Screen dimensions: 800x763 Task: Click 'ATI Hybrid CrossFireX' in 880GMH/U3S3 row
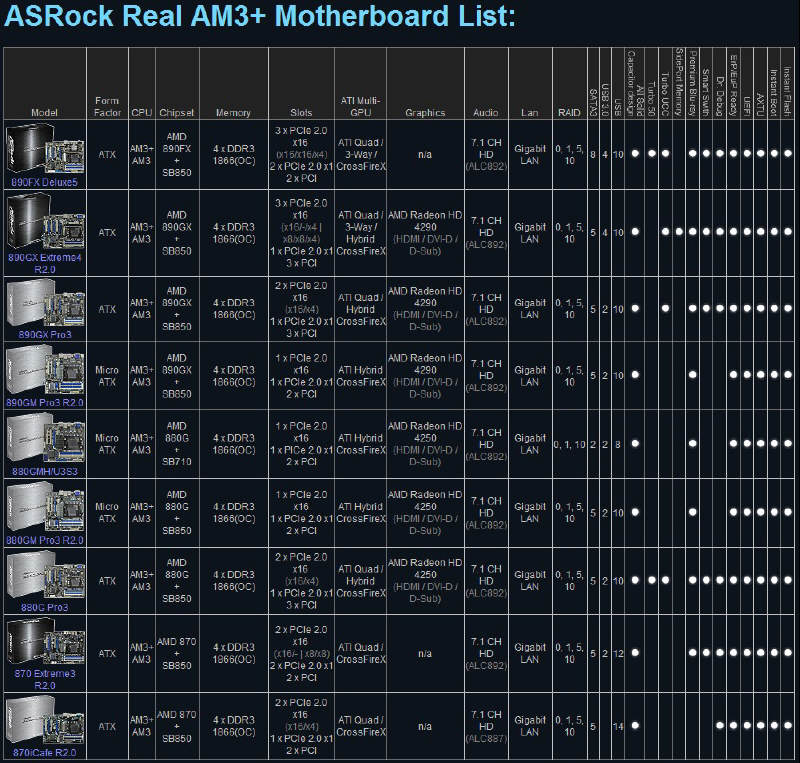coord(360,444)
